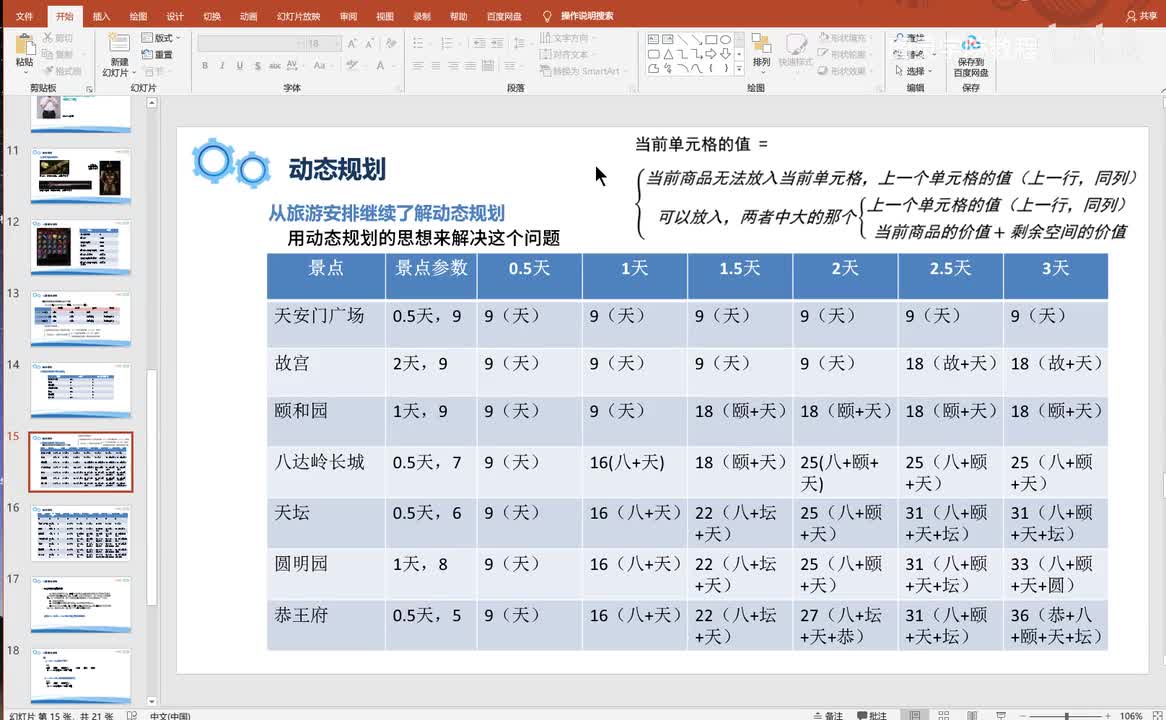Select the rectangle shape in gallery

[x=711, y=39]
